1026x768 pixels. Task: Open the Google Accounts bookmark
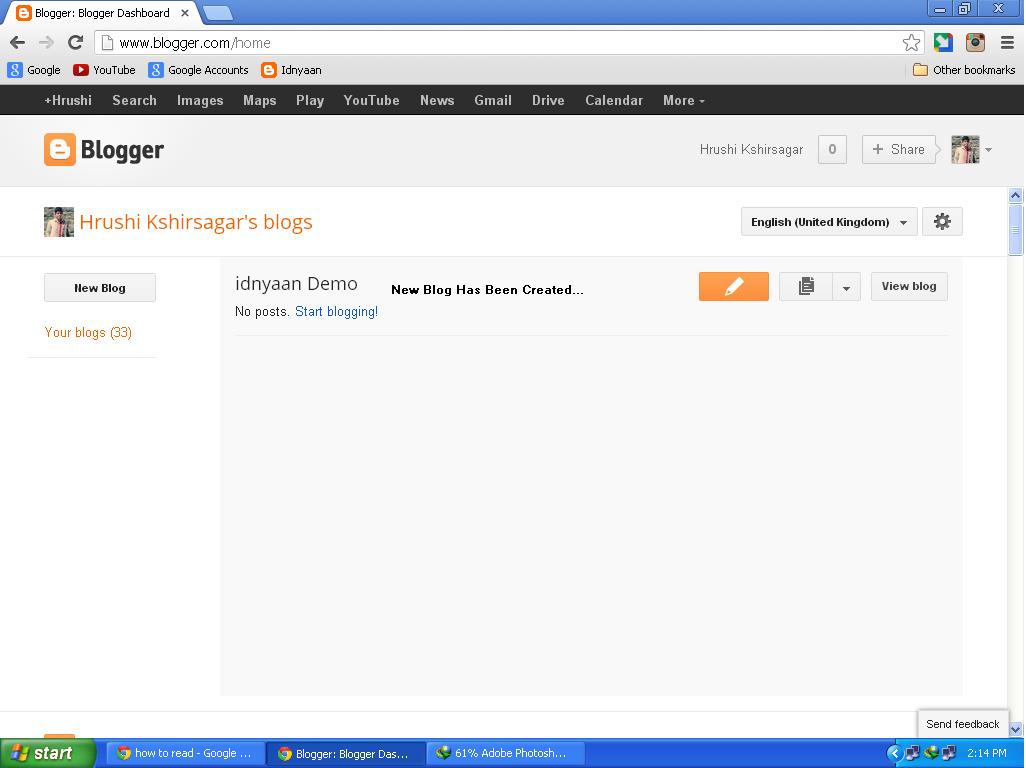point(199,70)
